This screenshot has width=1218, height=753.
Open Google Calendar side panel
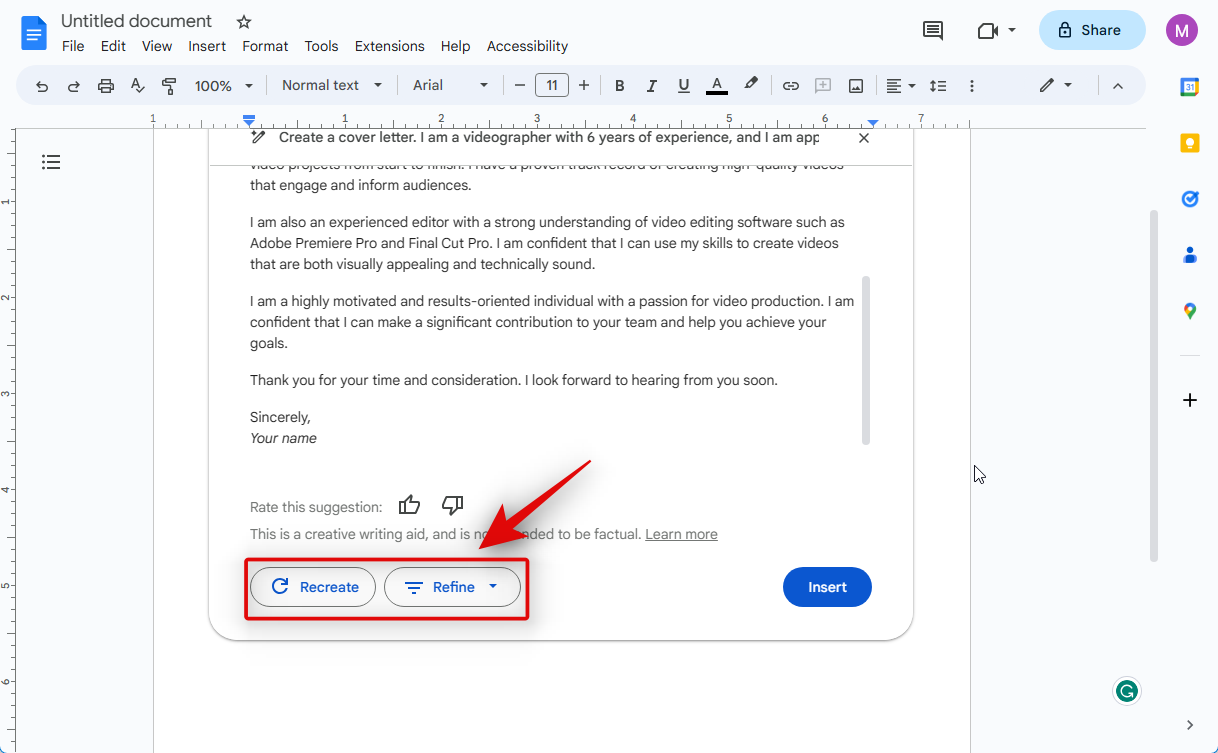(1189, 87)
